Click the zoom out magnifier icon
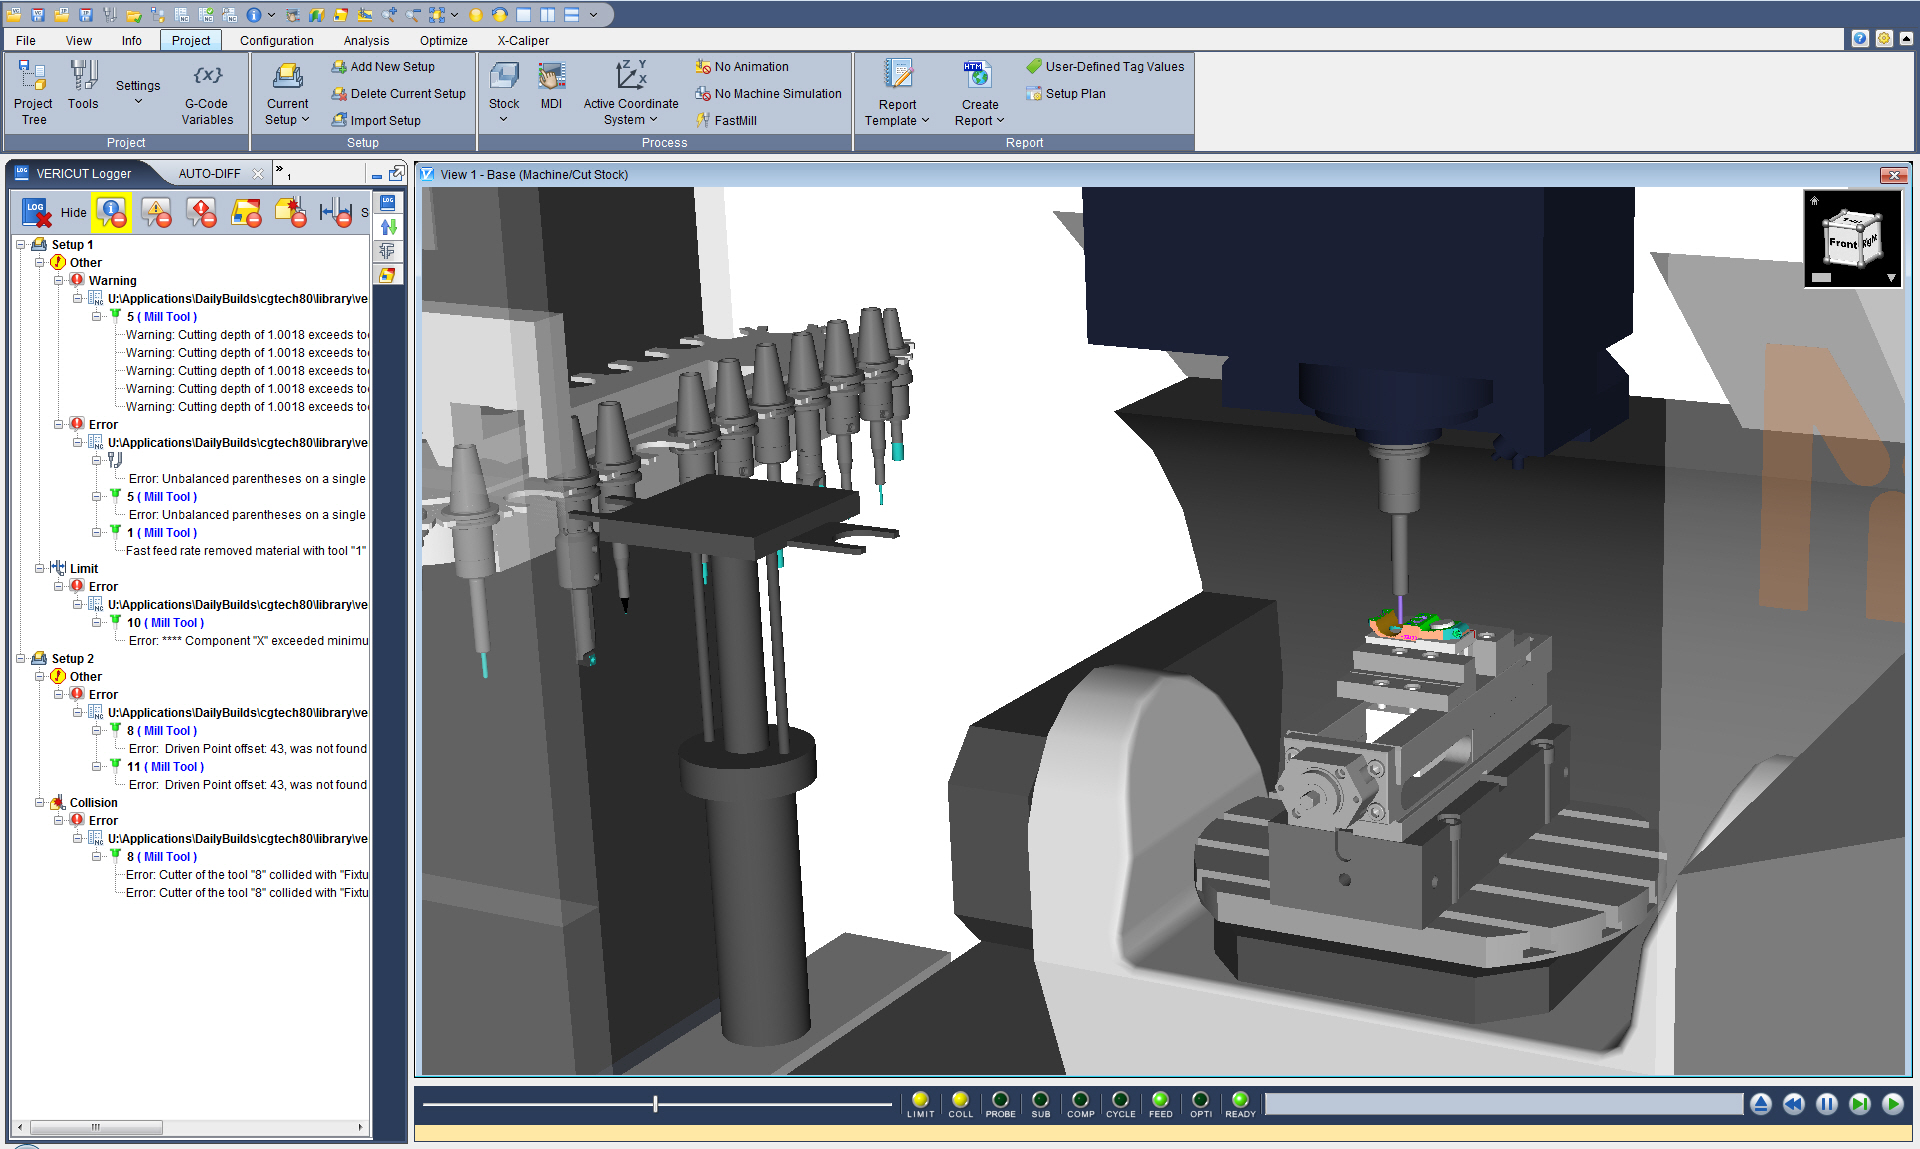The image size is (1920, 1149). point(413,15)
